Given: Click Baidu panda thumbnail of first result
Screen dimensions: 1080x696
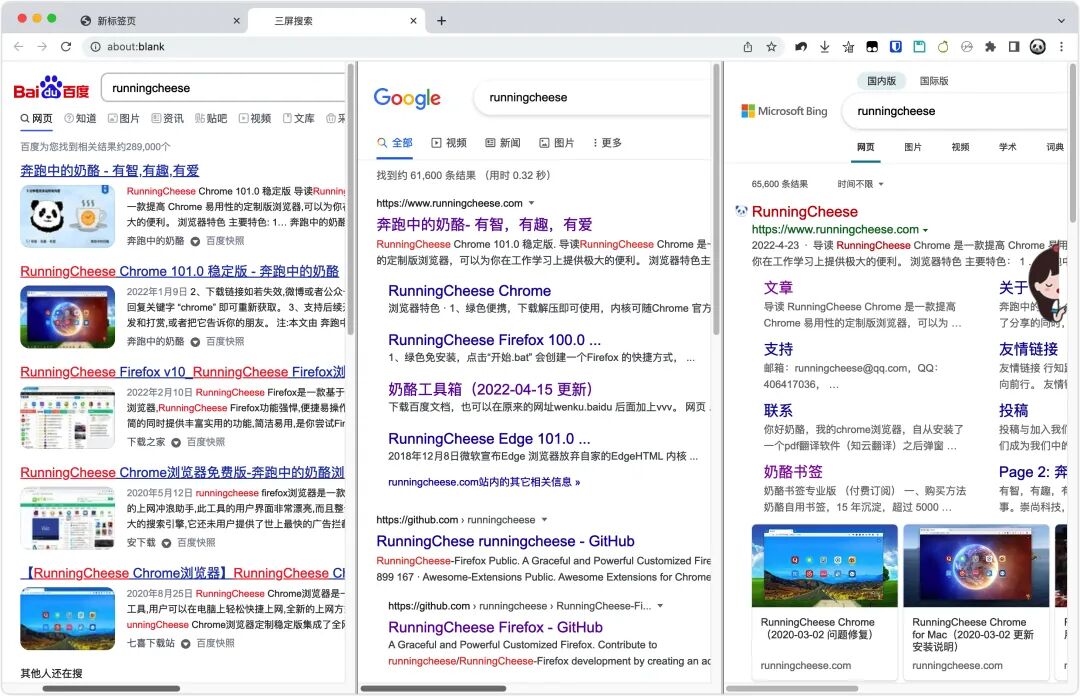Looking at the screenshot, I should tap(68, 216).
